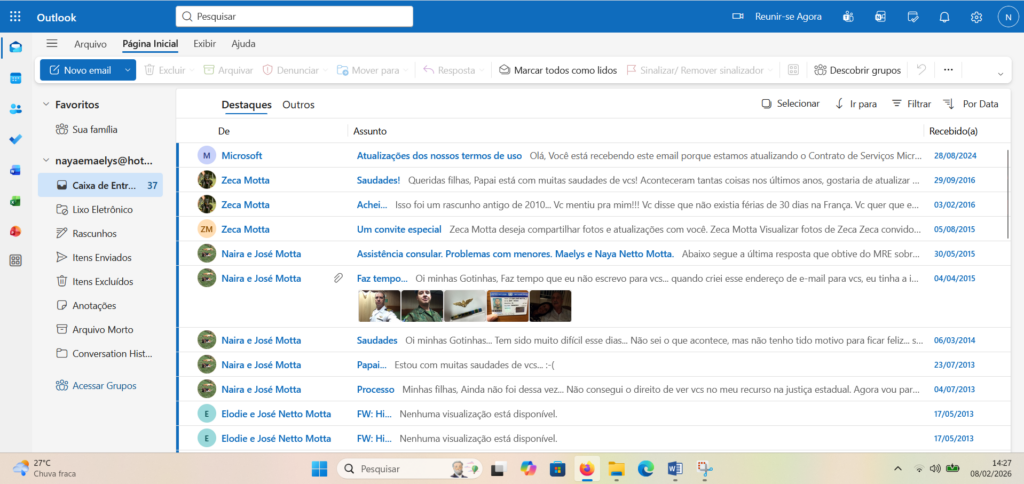Open the Por Data sort dropdown
The image size is (1024, 484).
click(970, 104)
